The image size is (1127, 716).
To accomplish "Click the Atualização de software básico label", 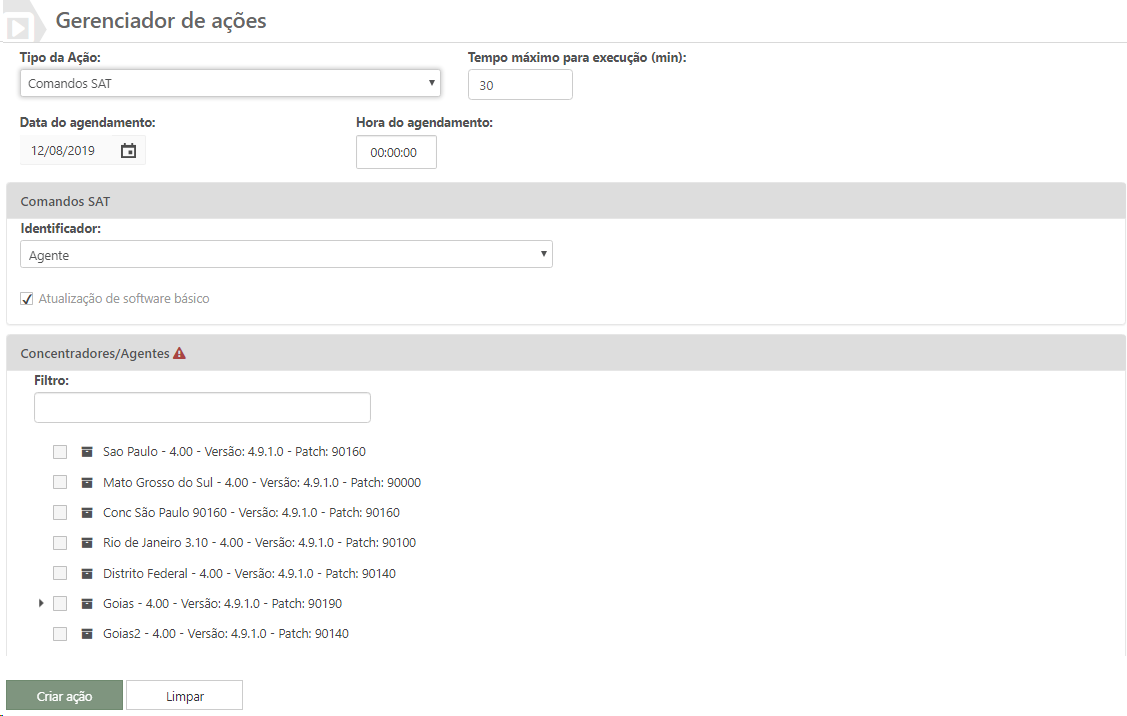I will [124, 298].
